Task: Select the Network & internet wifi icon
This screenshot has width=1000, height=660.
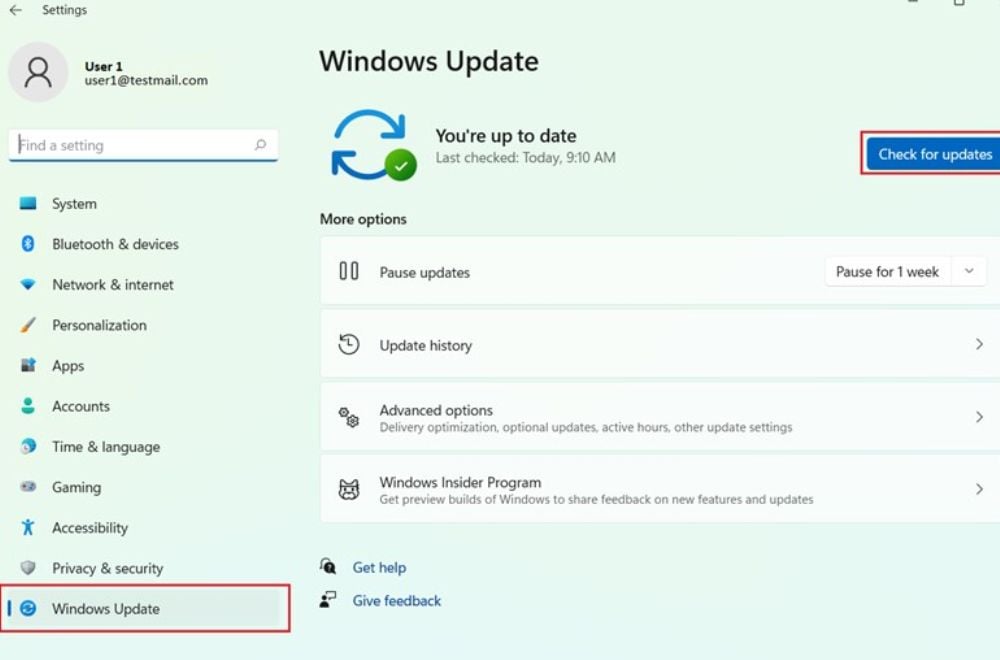Action: point(28,284)
